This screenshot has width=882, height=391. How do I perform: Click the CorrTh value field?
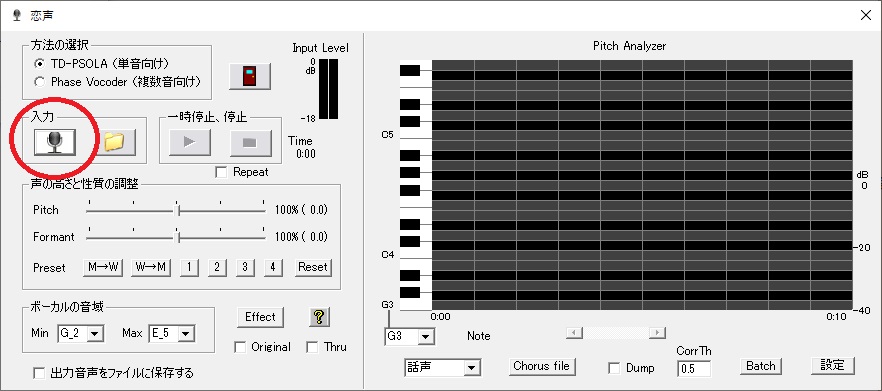click(x=694, y=369)
